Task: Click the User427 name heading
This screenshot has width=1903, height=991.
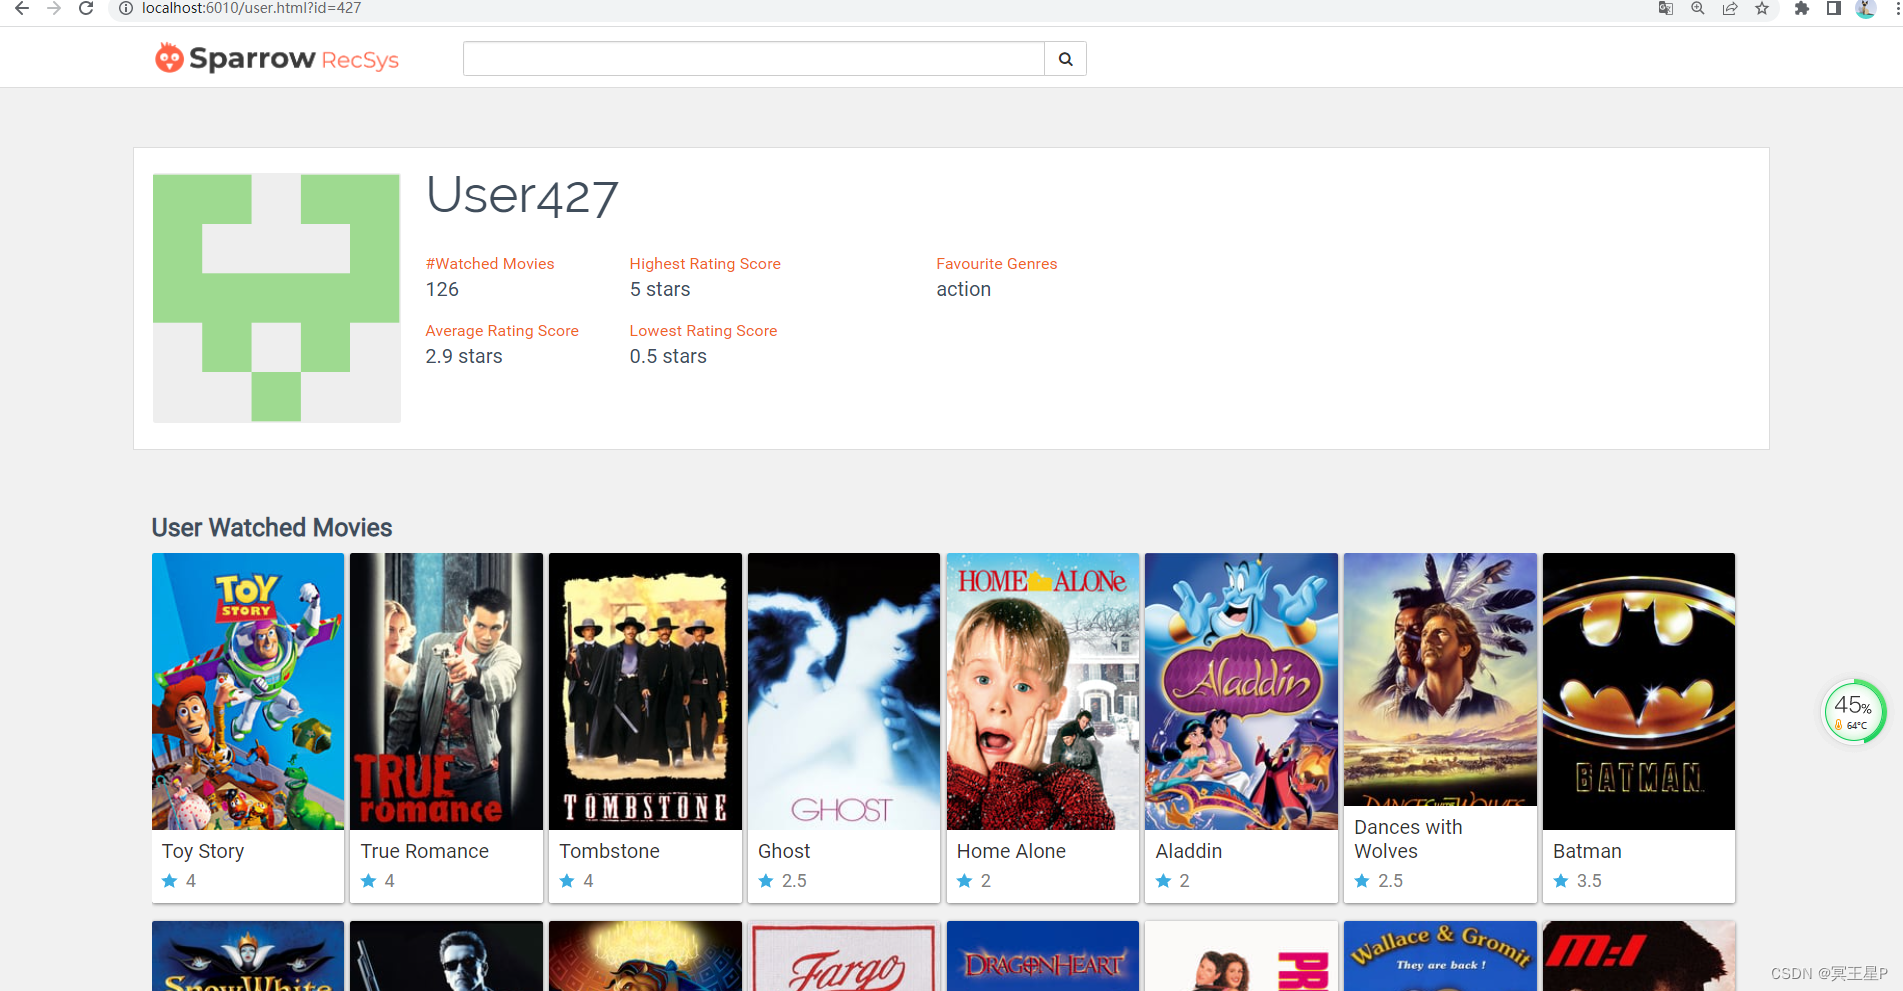Action: pos(522,195)
